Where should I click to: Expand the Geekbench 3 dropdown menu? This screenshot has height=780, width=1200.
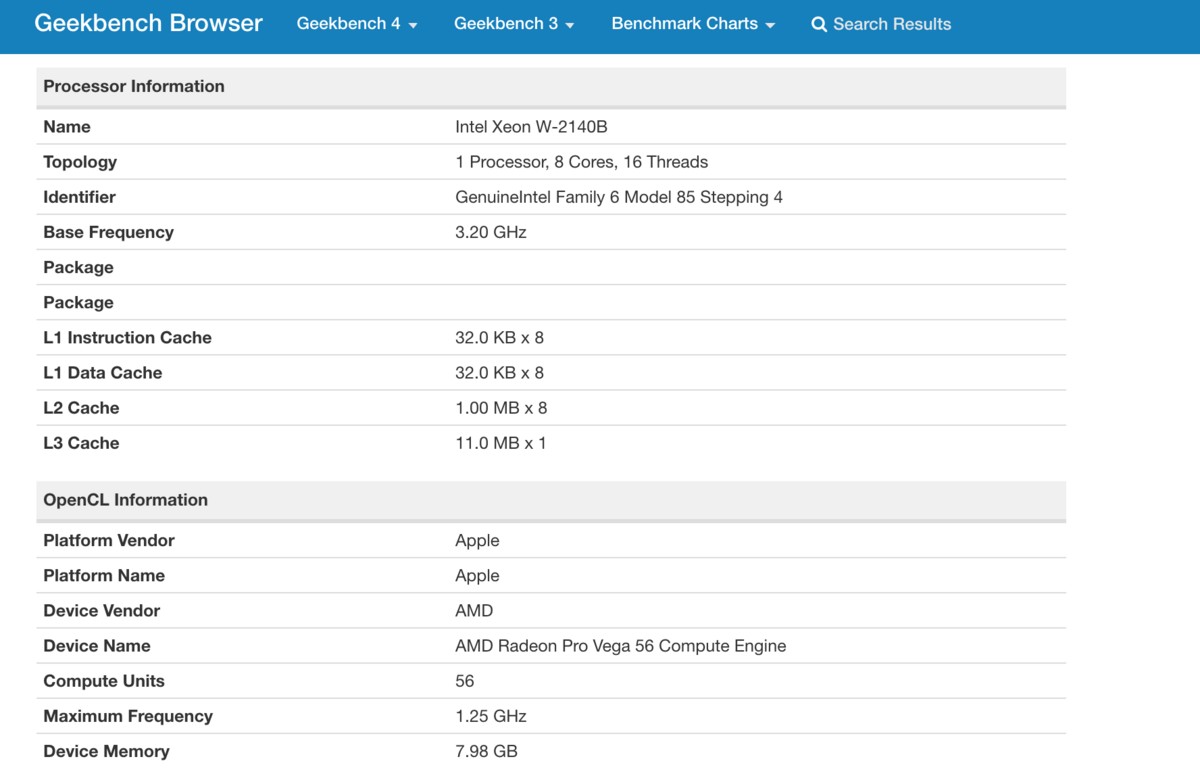[514, 24]
